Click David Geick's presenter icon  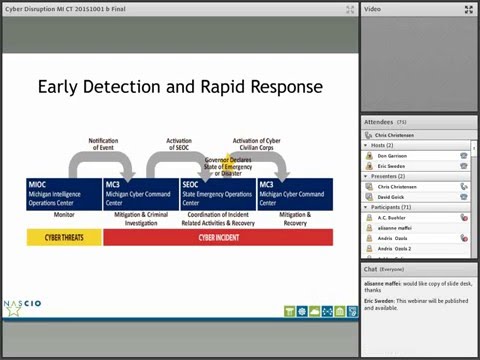pos(369,197)
